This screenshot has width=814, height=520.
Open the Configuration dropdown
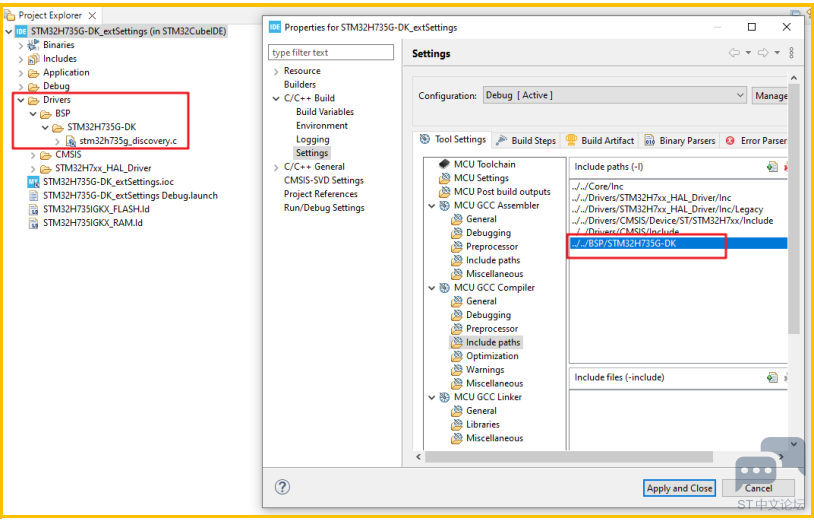(x=615, y=95)
